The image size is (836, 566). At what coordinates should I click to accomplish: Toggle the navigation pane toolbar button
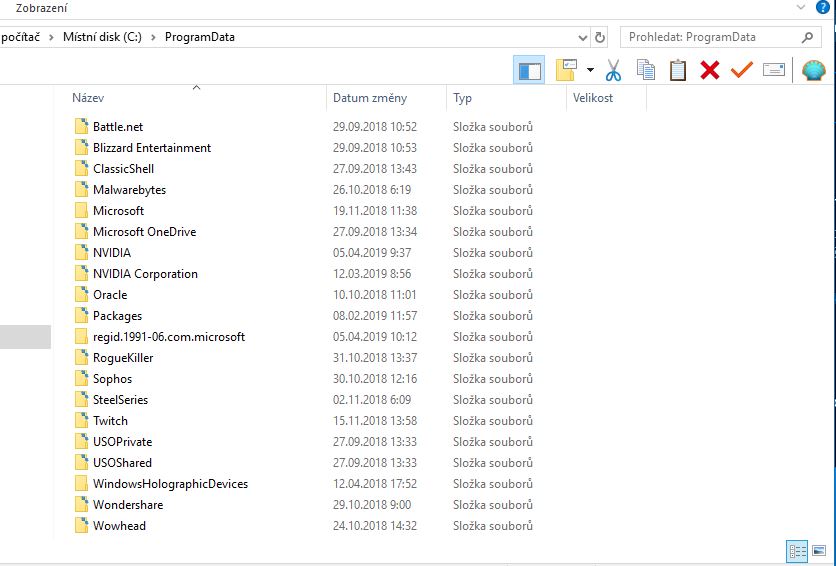529,70
